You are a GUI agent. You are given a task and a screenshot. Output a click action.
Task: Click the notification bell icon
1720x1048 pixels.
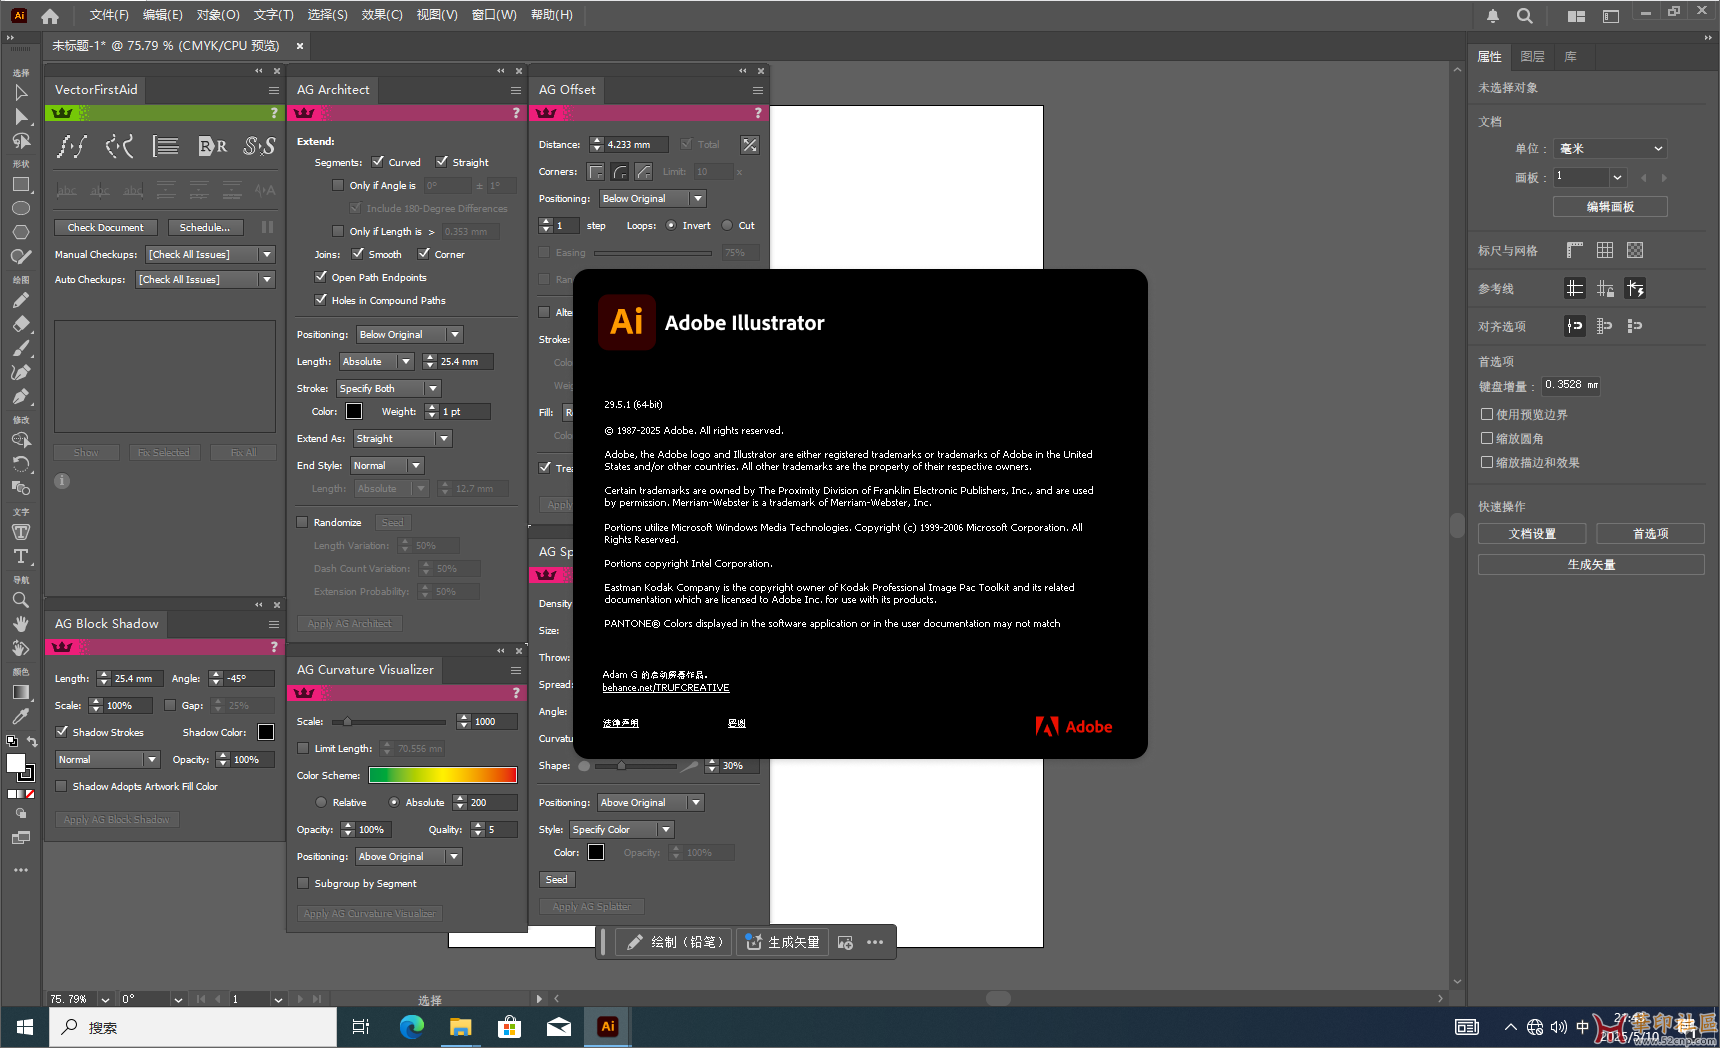click(1492, 16)
